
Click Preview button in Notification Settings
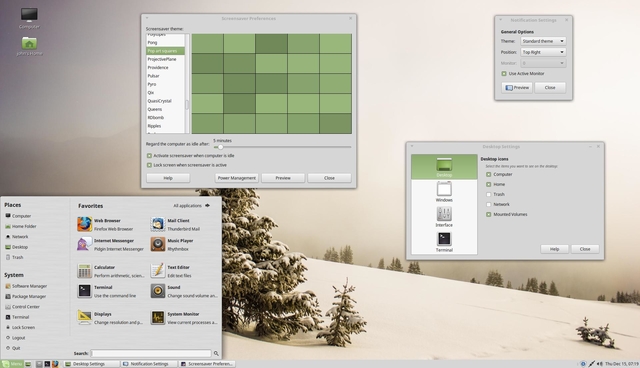click(x=517, y=87)
